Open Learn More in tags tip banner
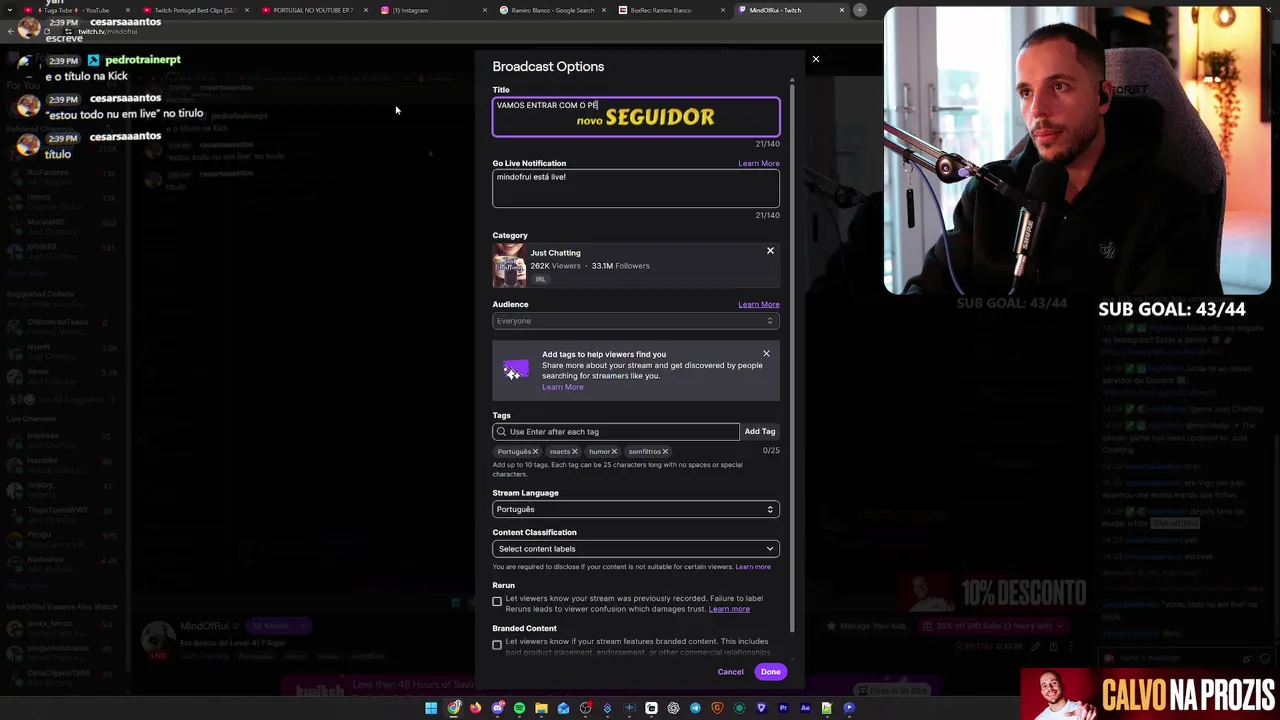Viewport: 1280px width, 720px height. click(x=562, y=387)
